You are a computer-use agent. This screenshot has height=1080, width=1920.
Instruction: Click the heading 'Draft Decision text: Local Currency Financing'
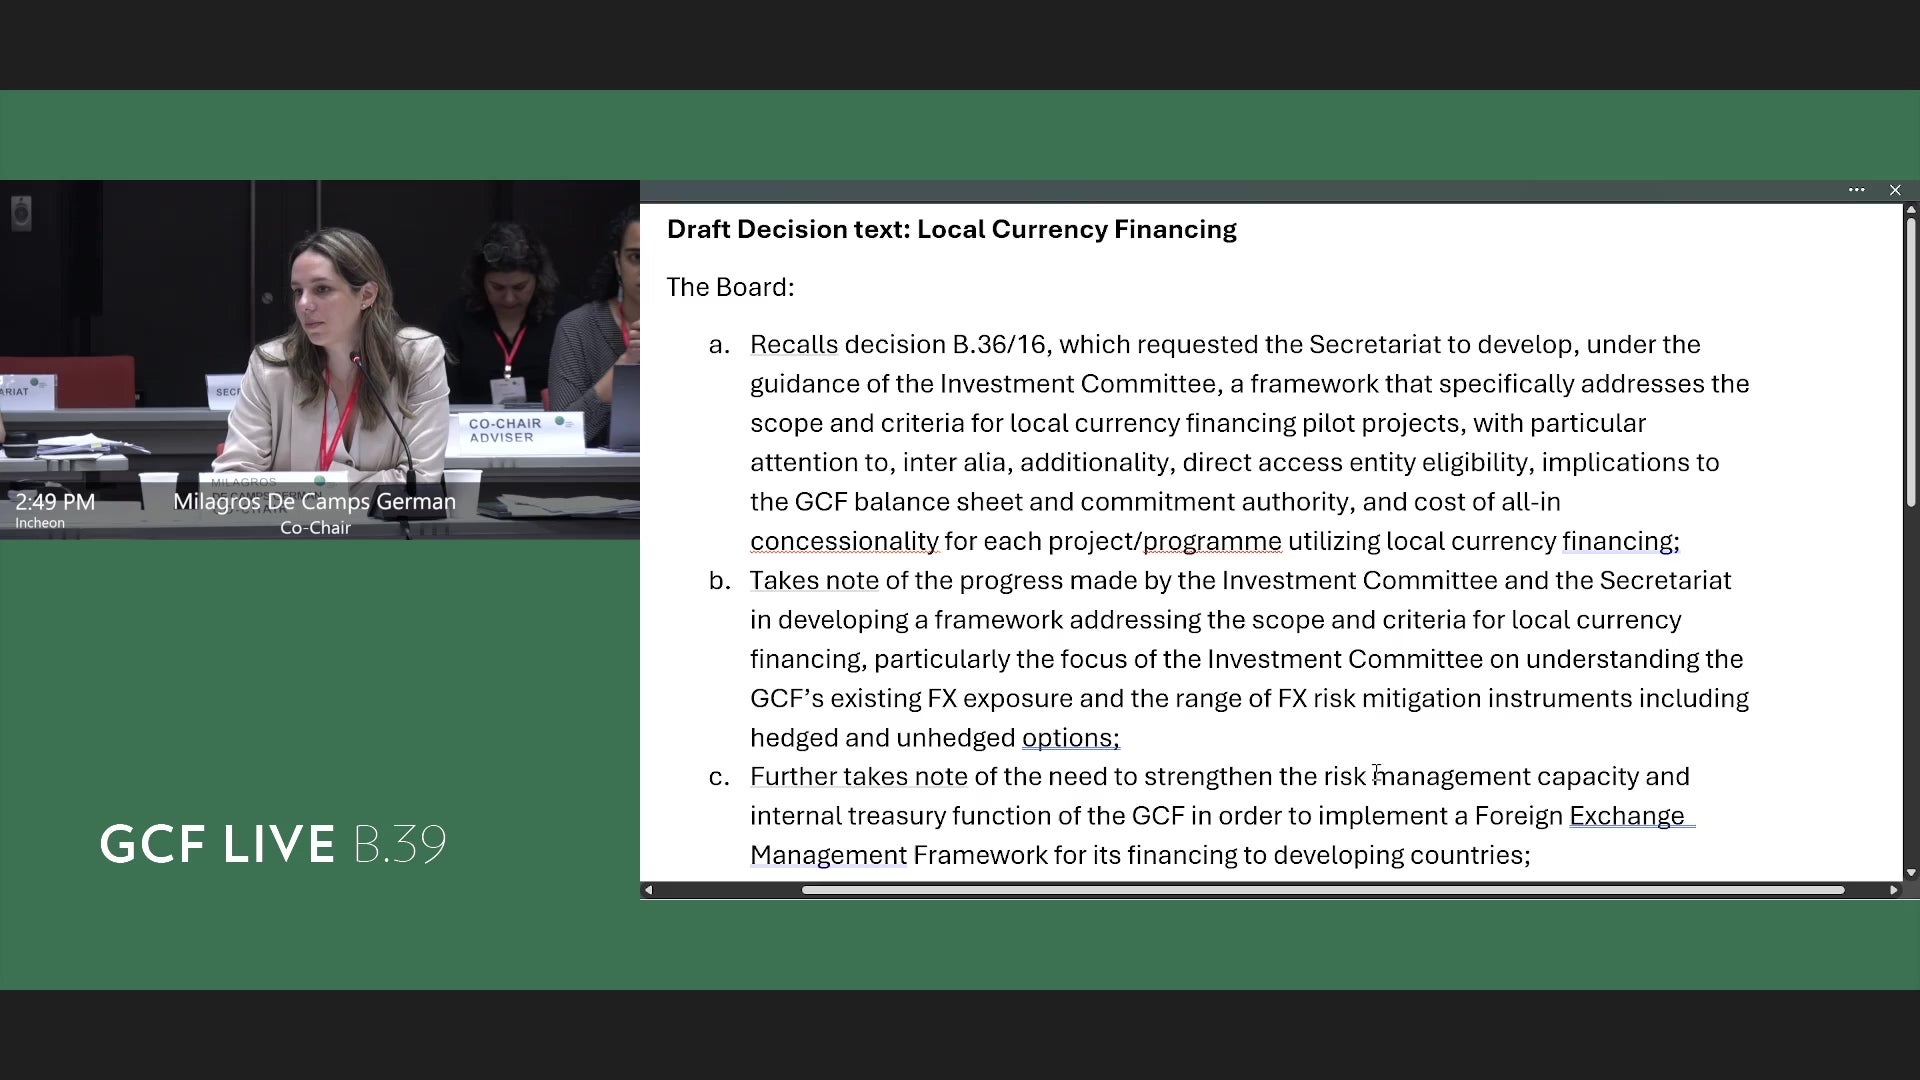point(952,229)
